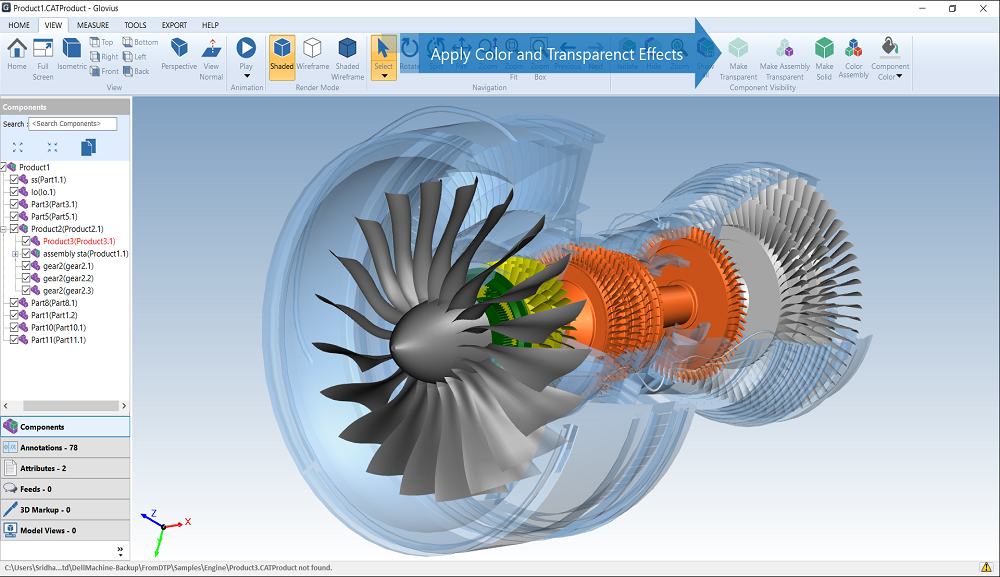This screenshot has width=1000, height=577.
Task: Toggle the Part3(Part3.1) checkbox
Action: tap(14, 204)
